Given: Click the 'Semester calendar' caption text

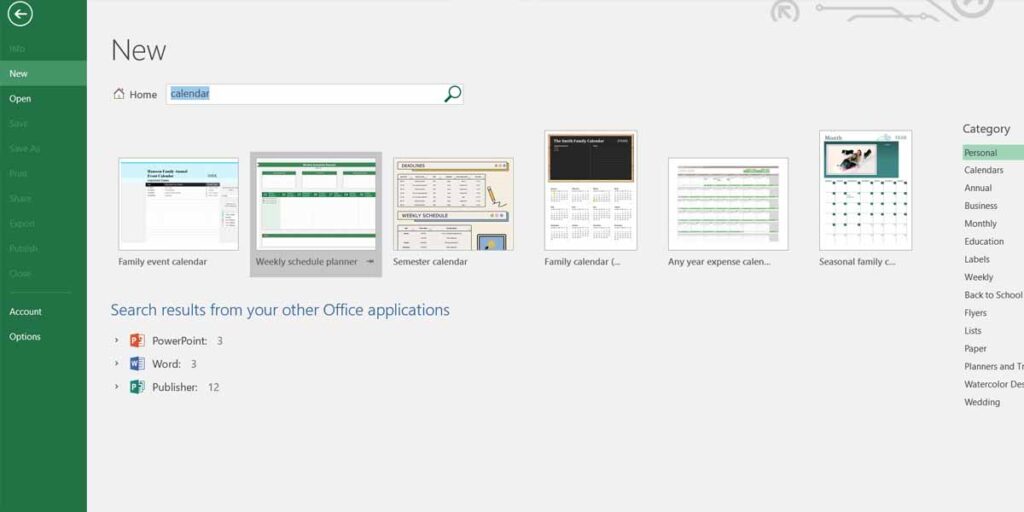Looking at the screenshot, I should [x=430, y=262].
